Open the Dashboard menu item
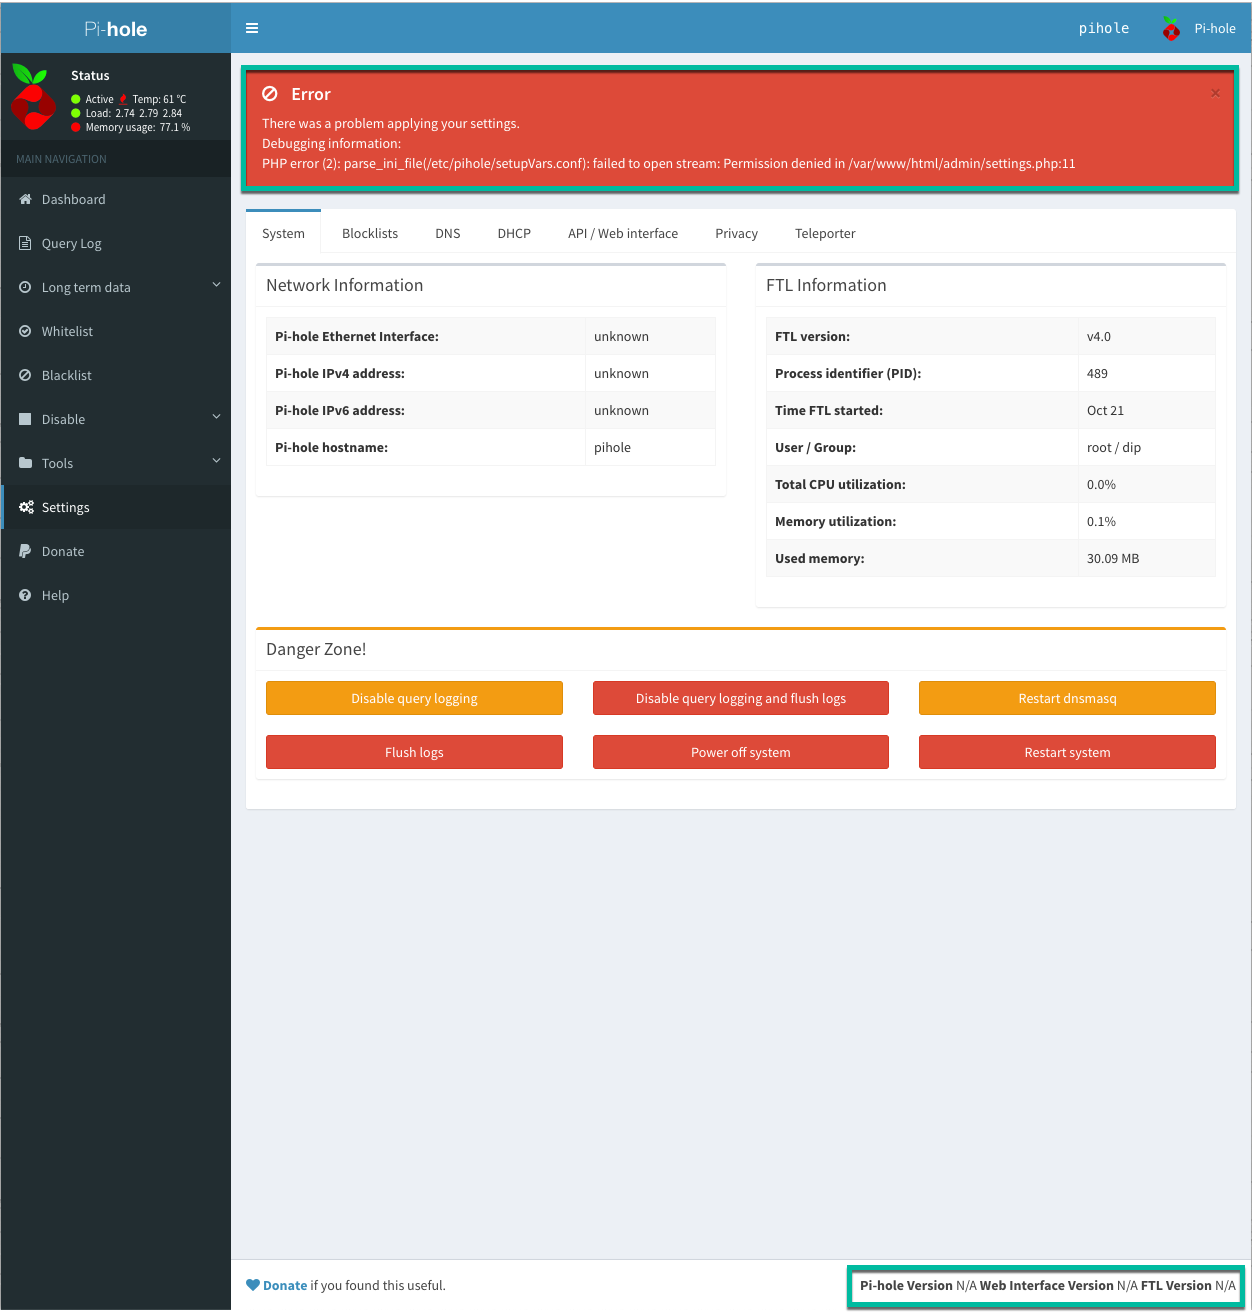This screenshot has width=1252, height=1314. coord(116,199)
